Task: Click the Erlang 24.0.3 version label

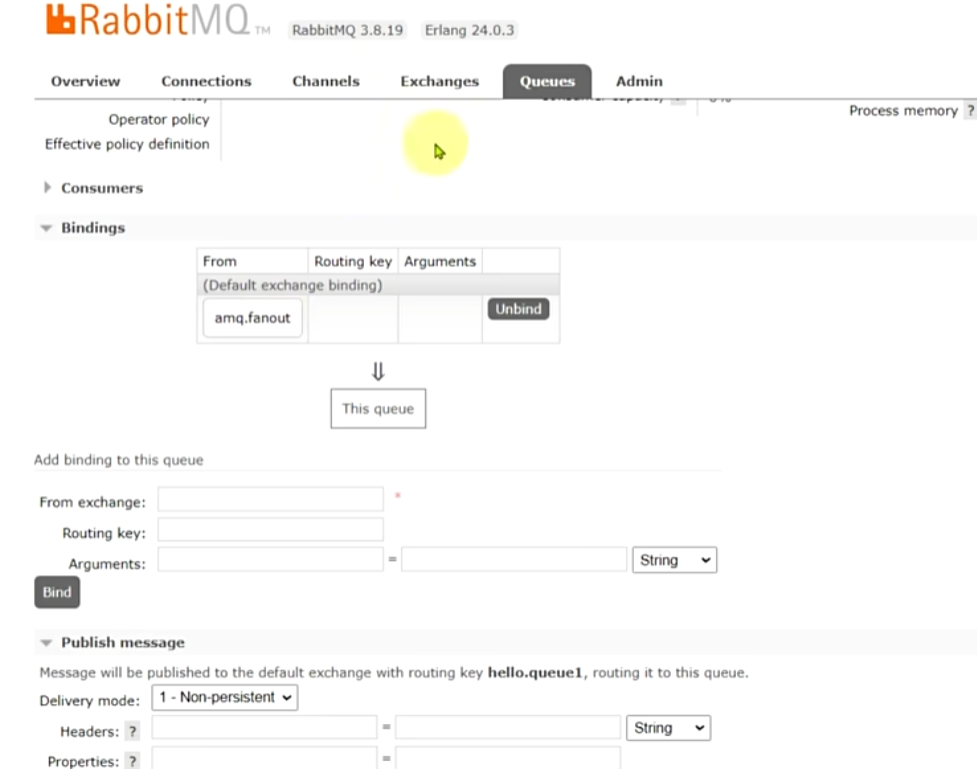Action: [x=470, y=31]
